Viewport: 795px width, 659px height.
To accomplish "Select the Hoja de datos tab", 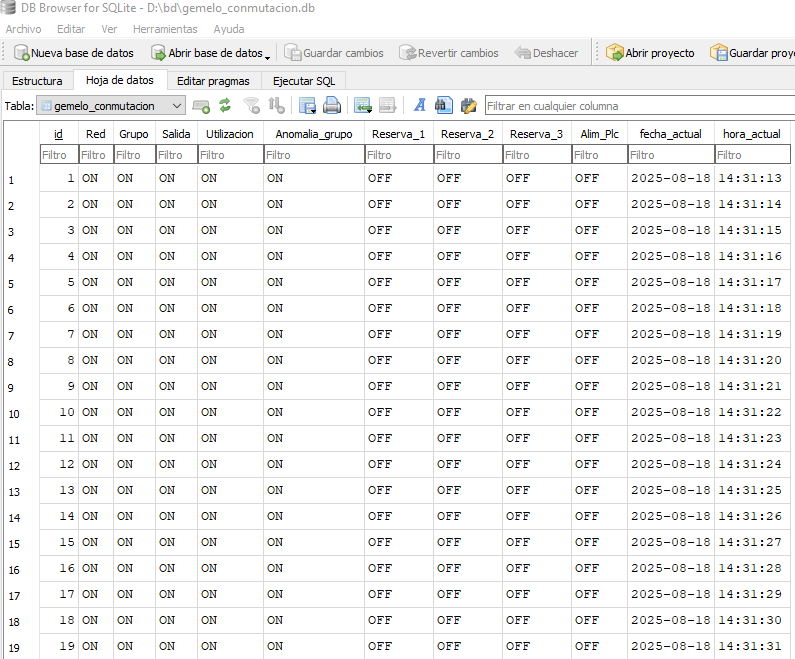I will click(120, 80).
